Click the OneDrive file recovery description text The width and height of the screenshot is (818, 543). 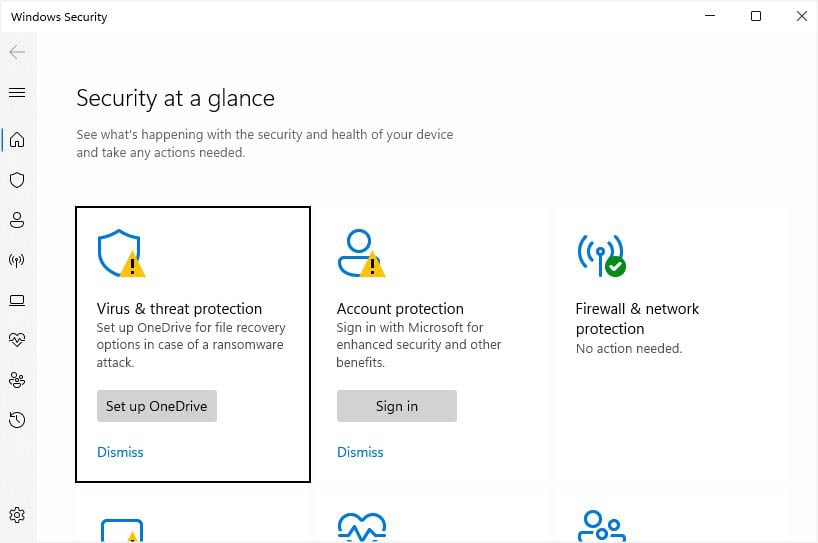click(191, 345)
